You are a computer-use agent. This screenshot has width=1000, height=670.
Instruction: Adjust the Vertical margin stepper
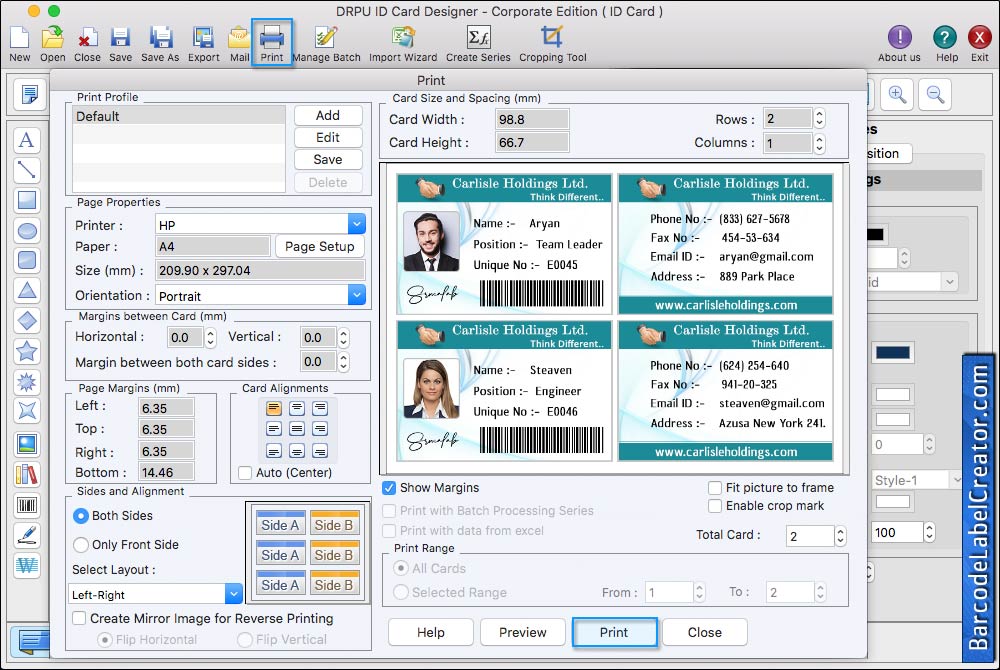pyautogui.click(x=343, y=337)
